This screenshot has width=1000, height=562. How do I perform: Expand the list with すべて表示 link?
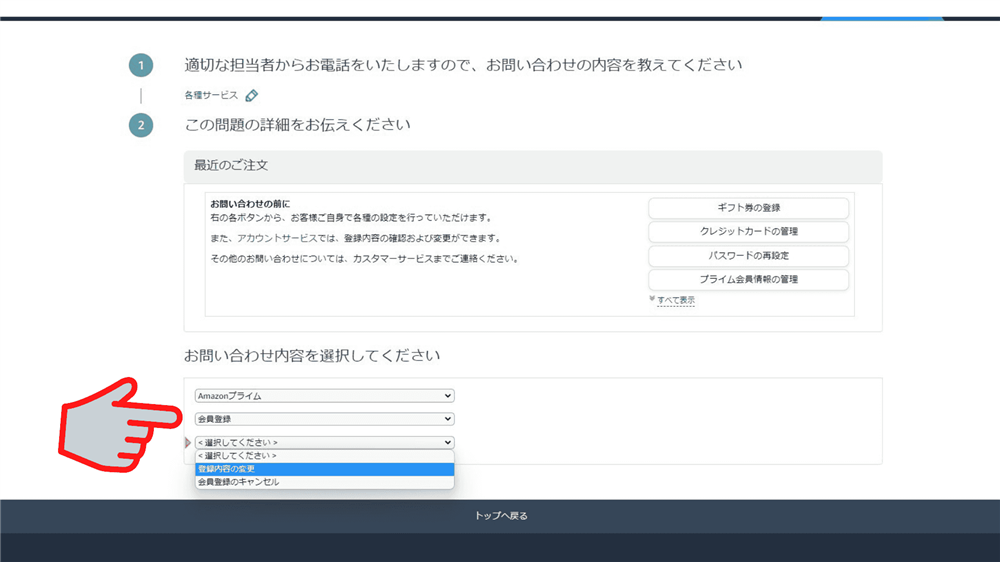click(x=676, y=300)
